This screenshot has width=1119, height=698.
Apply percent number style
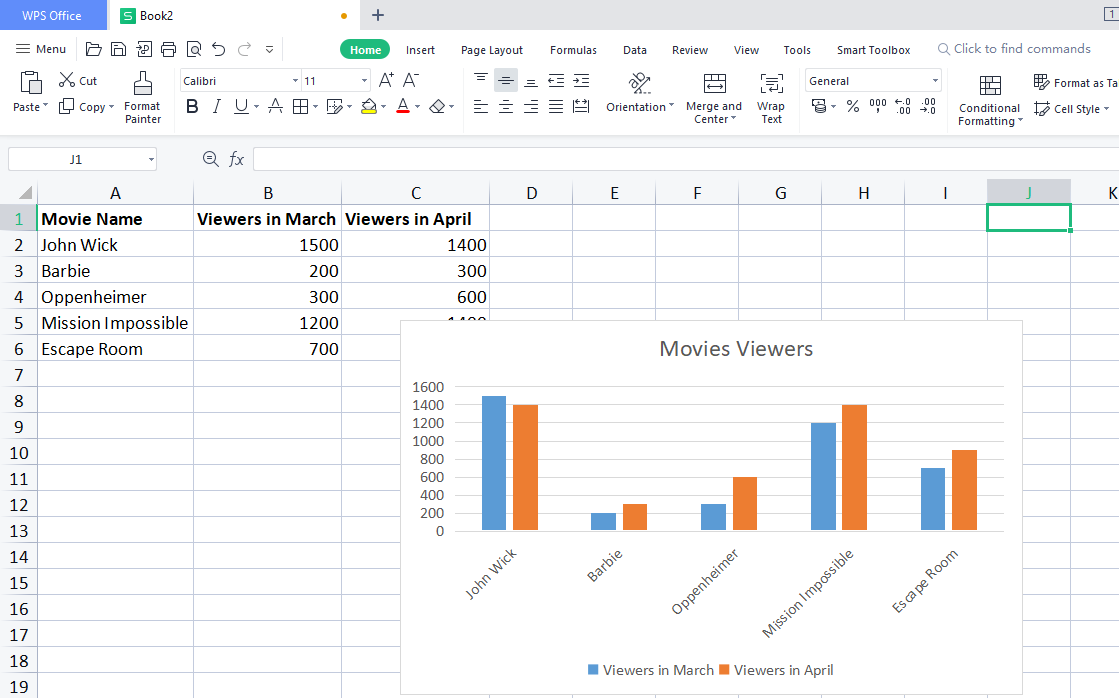[854, 106]
